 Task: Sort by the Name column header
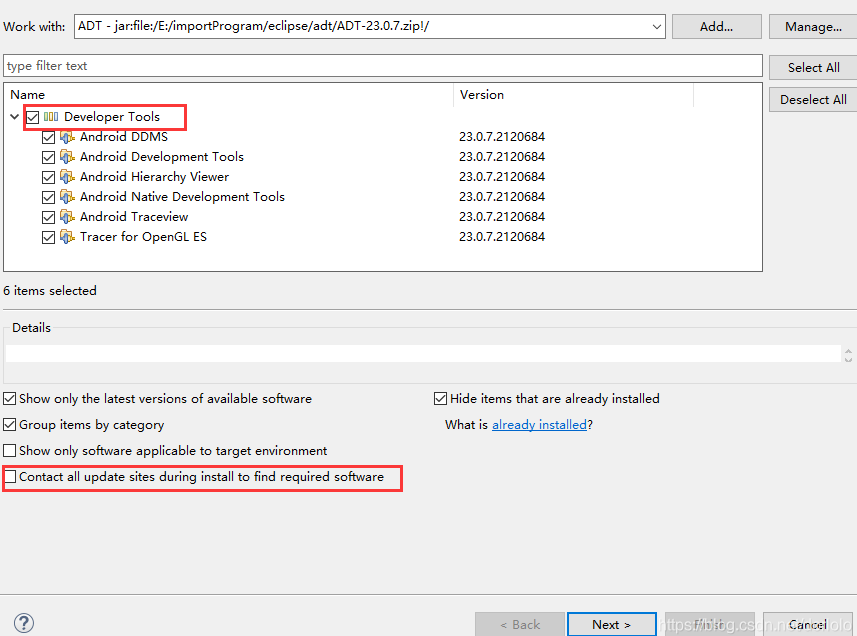228,95
